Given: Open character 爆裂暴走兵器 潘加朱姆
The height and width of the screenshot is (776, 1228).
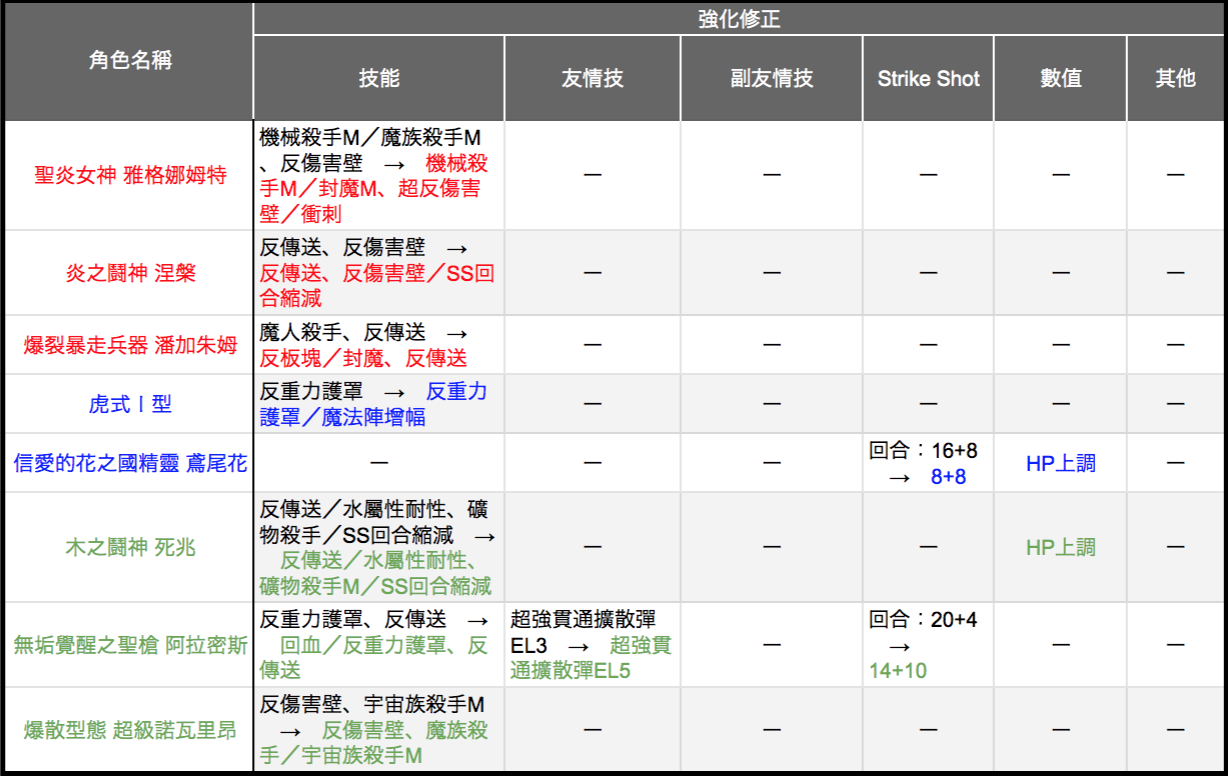Looking at the screenshot, I should pyautogui.click(x=130, y=345).
